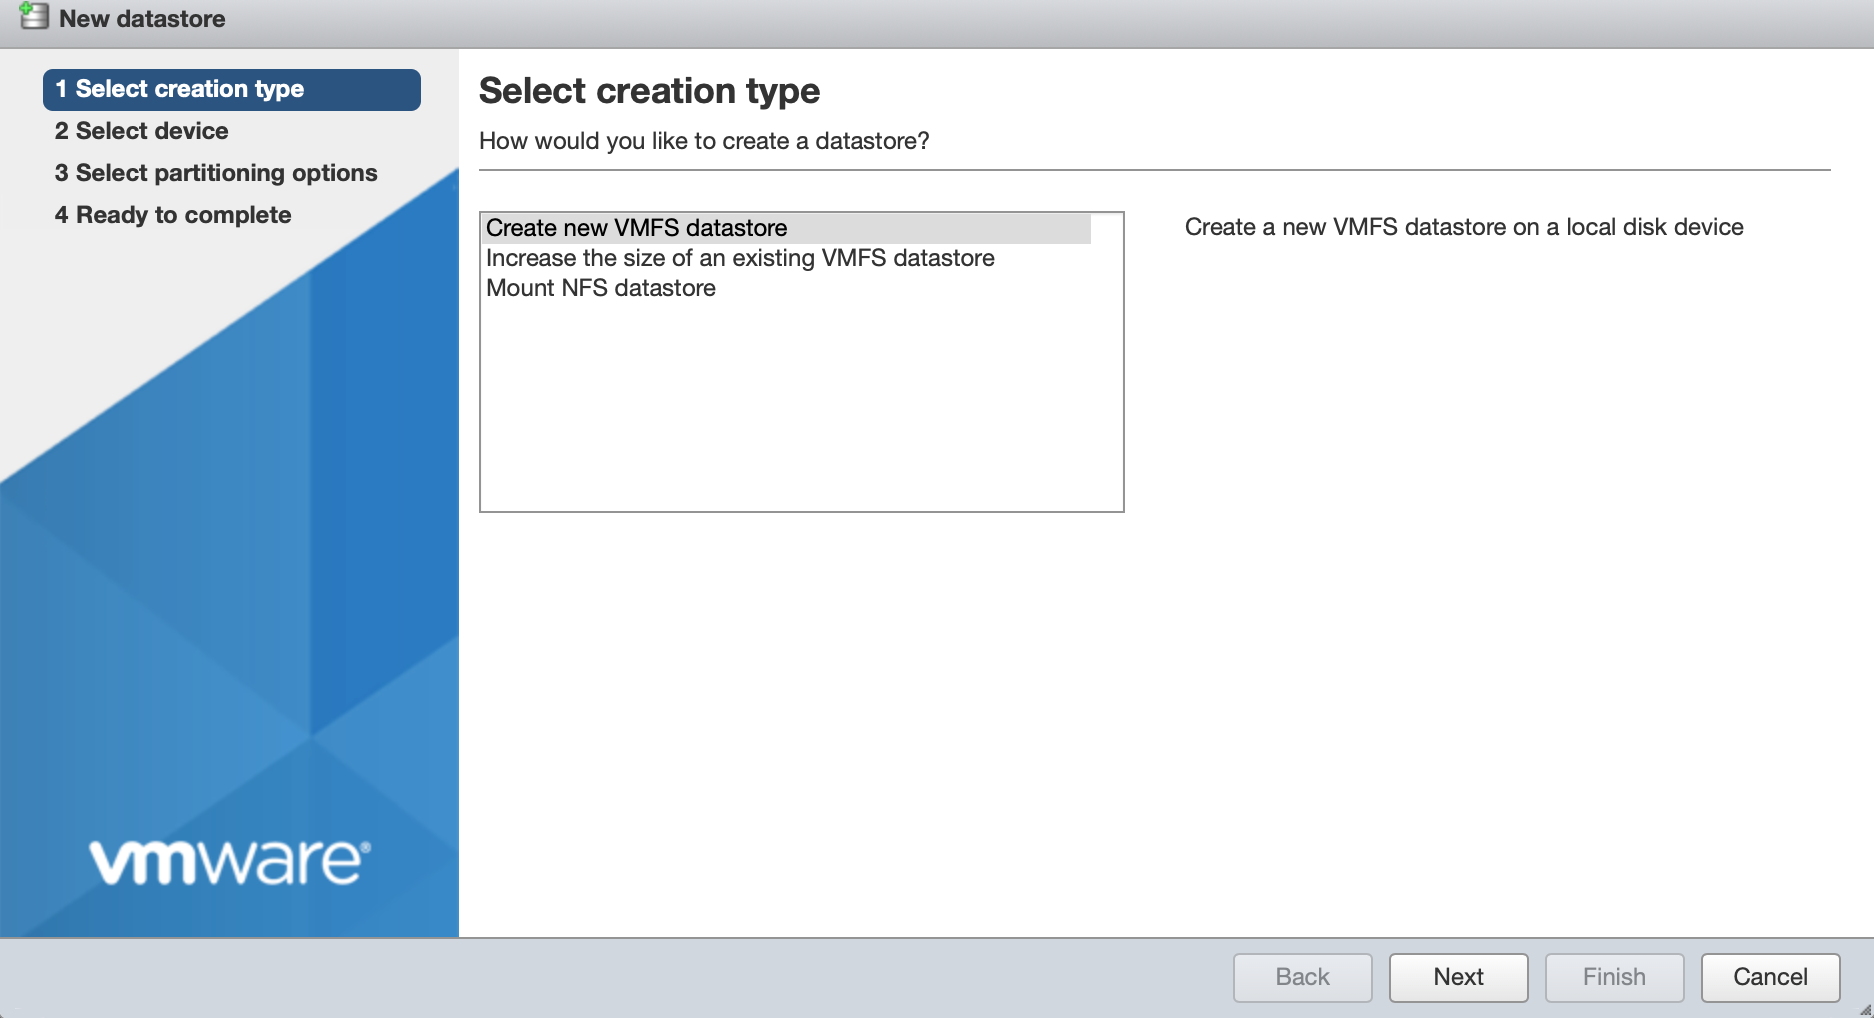Viewport: 1874px width, 1018px height.
Task: Cancel the New datastore wizard
Action: pyautogui.click(x=1770, y=977)
